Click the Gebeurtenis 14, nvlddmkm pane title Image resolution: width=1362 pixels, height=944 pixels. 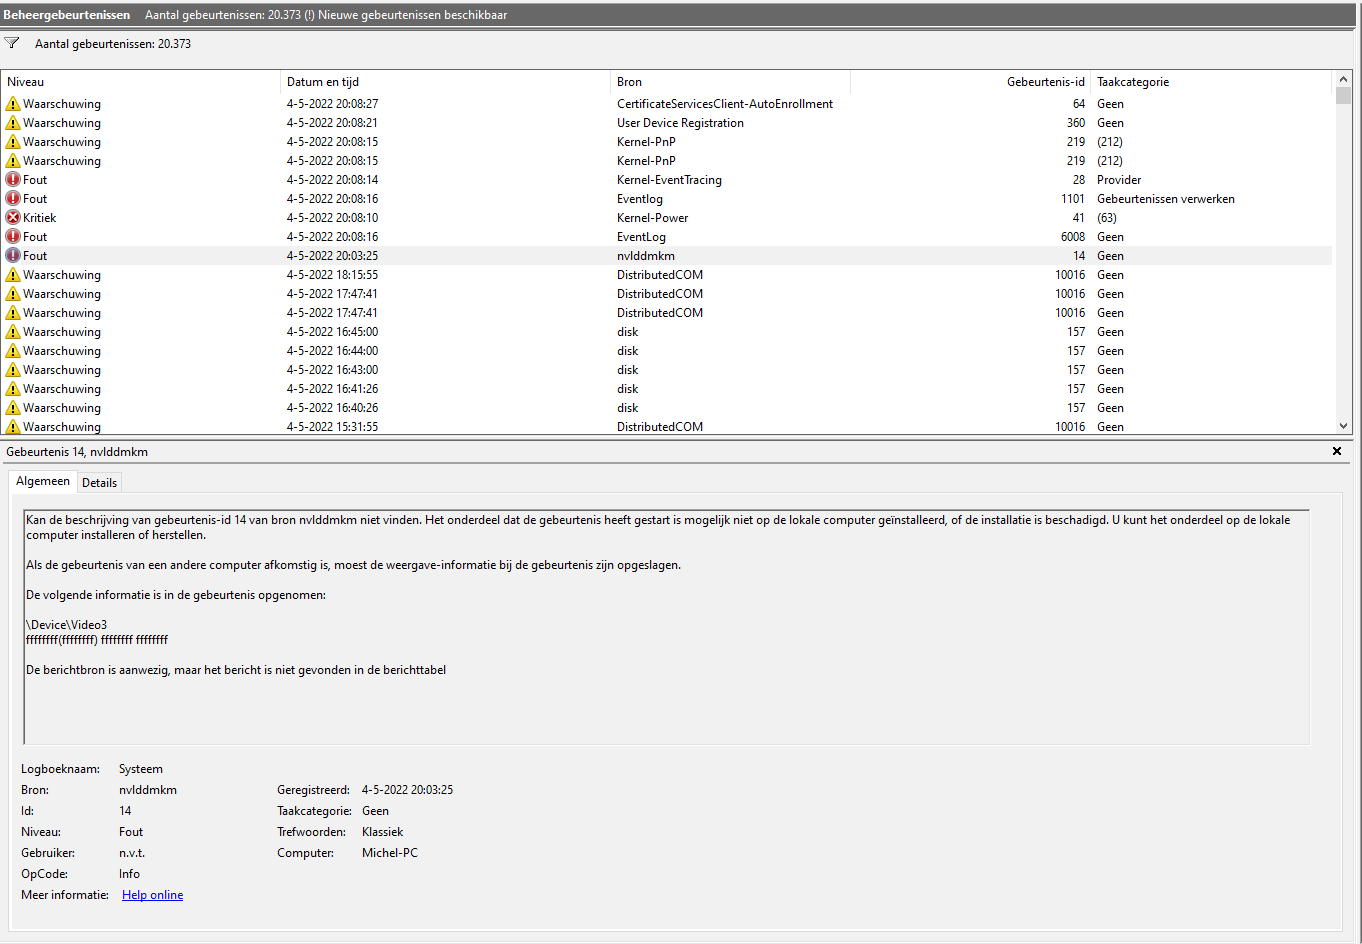(x=77, y=452)
